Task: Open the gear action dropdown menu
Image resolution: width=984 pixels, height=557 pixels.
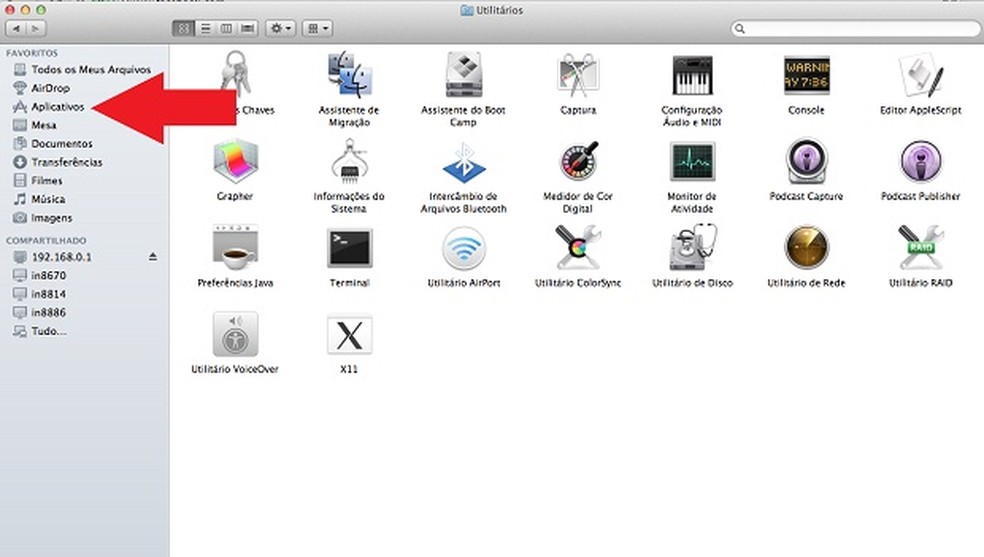Action: click(280, 29)
